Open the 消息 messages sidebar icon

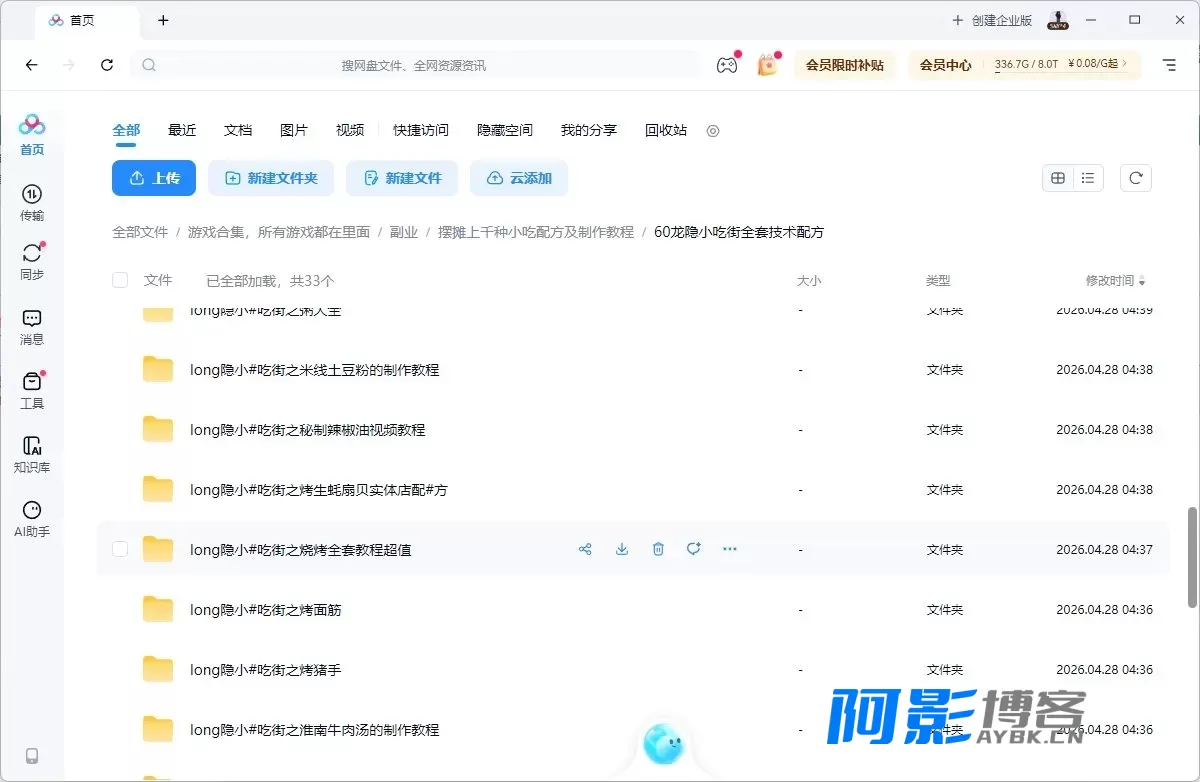[x=32, y=326]
